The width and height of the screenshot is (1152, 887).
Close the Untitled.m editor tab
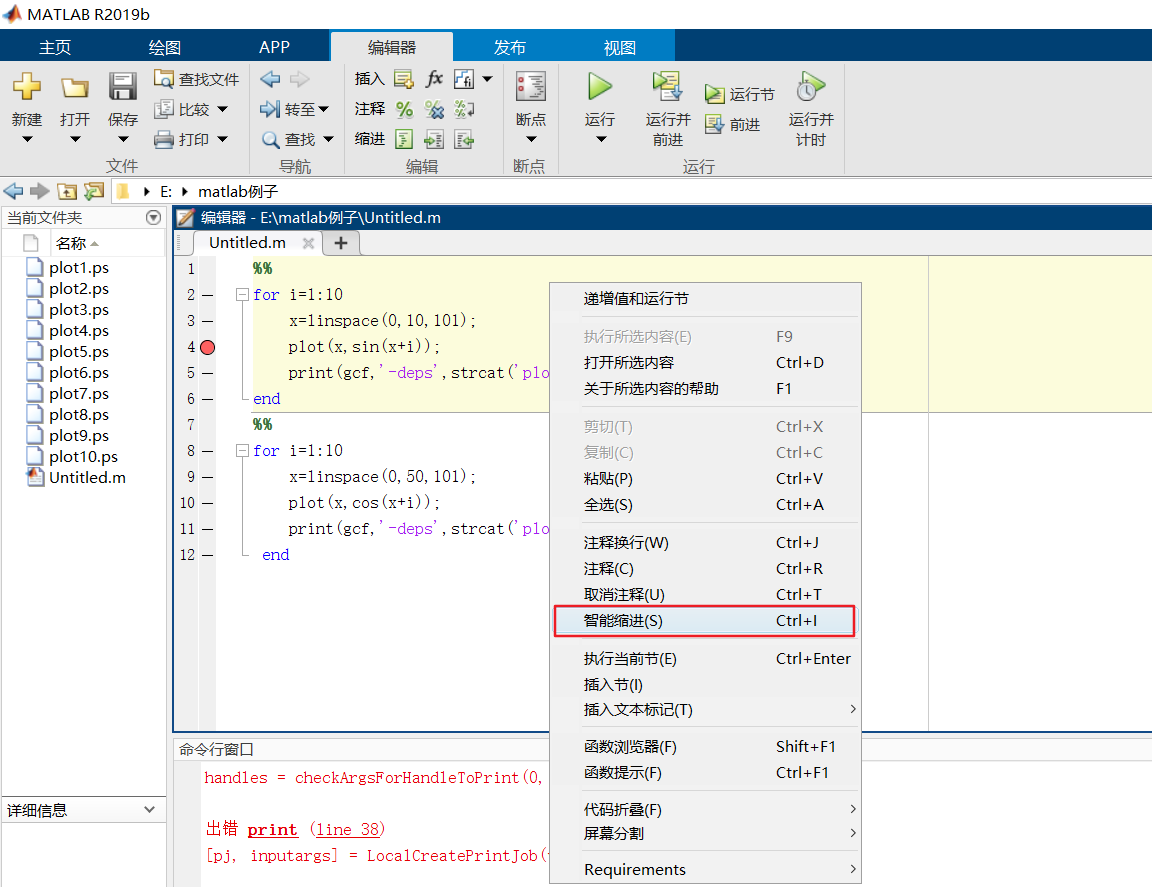click(x=309, y=243)
